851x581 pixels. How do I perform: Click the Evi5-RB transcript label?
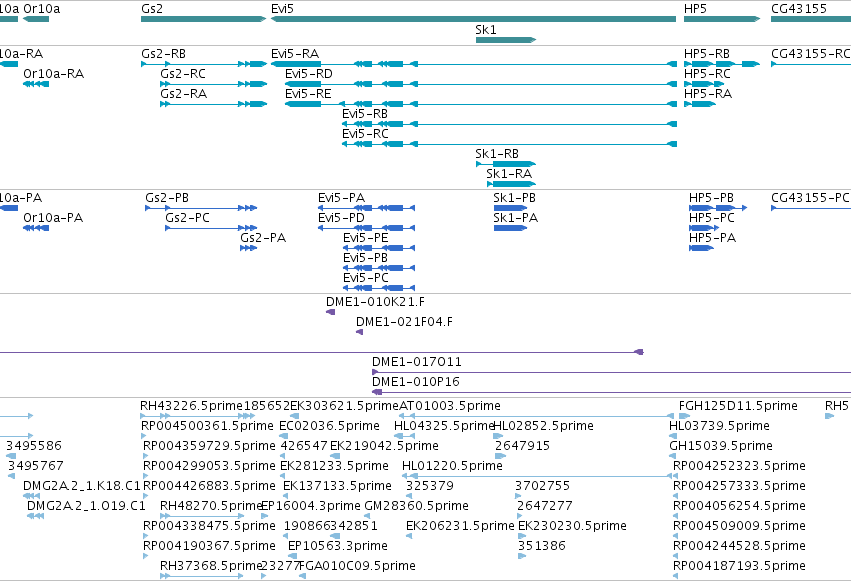365,114
